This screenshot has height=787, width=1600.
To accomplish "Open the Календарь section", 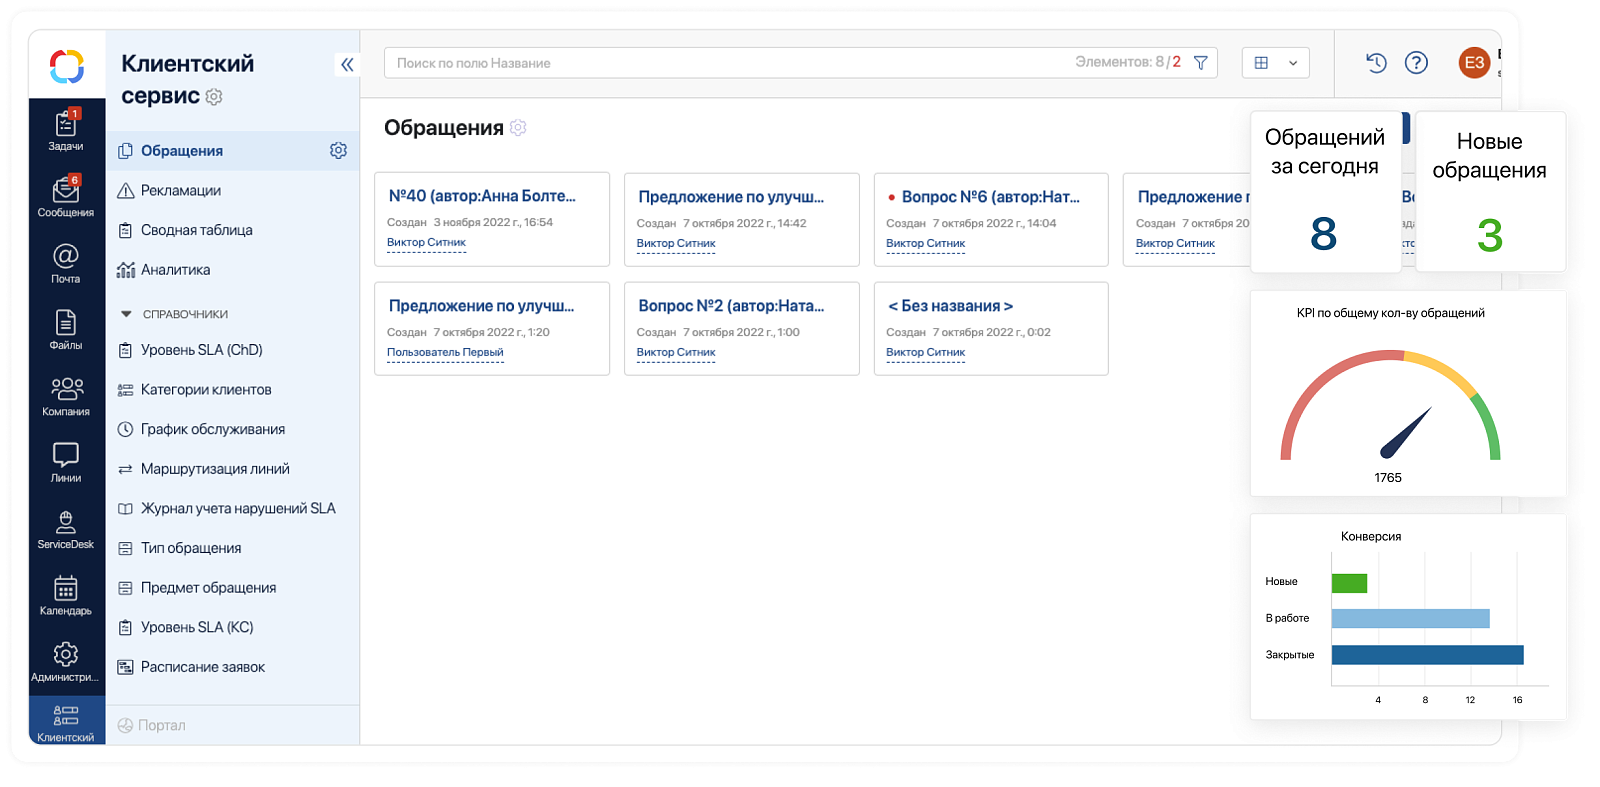I will 66,595.
